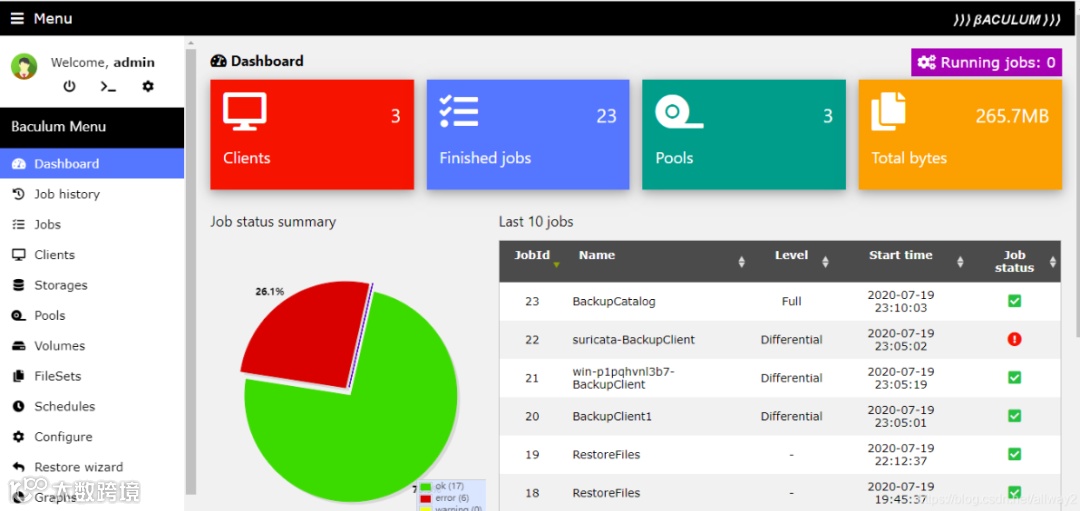Click the files icon on Total bytes card

[889, 111]
